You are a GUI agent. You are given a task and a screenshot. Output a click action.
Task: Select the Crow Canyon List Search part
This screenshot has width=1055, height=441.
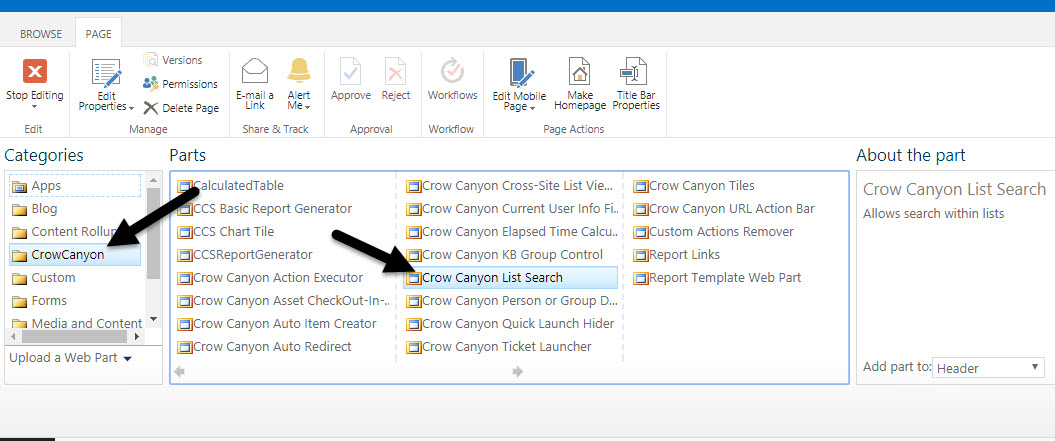coord(492,278)
